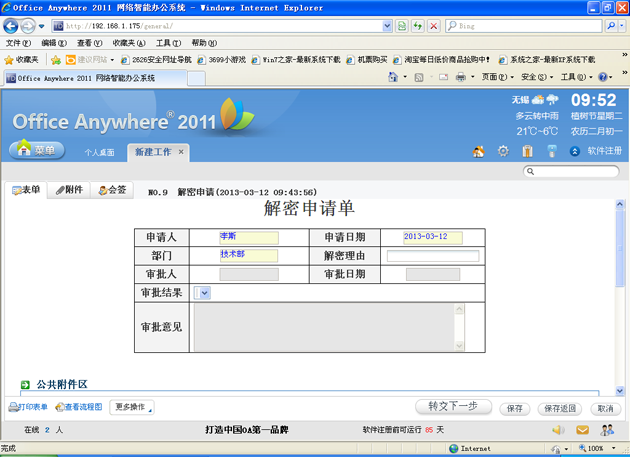
Task: Expand the 审批结果 dropdown
Action: 203,293
